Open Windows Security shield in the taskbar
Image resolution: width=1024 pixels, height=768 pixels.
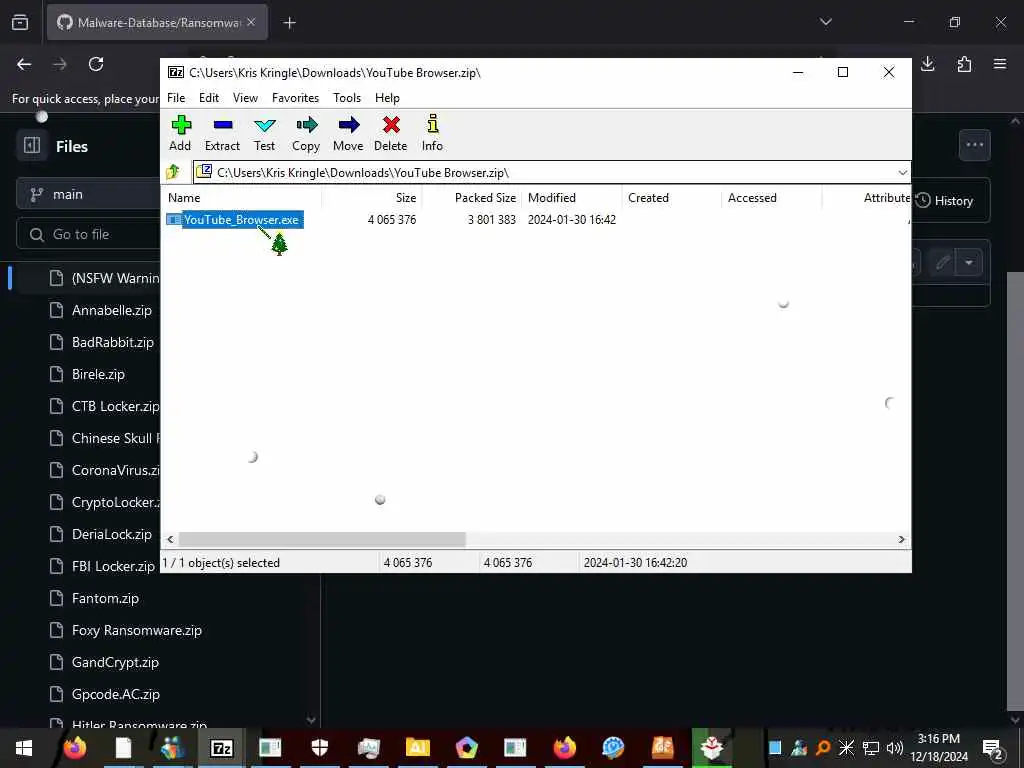[319, 748]
